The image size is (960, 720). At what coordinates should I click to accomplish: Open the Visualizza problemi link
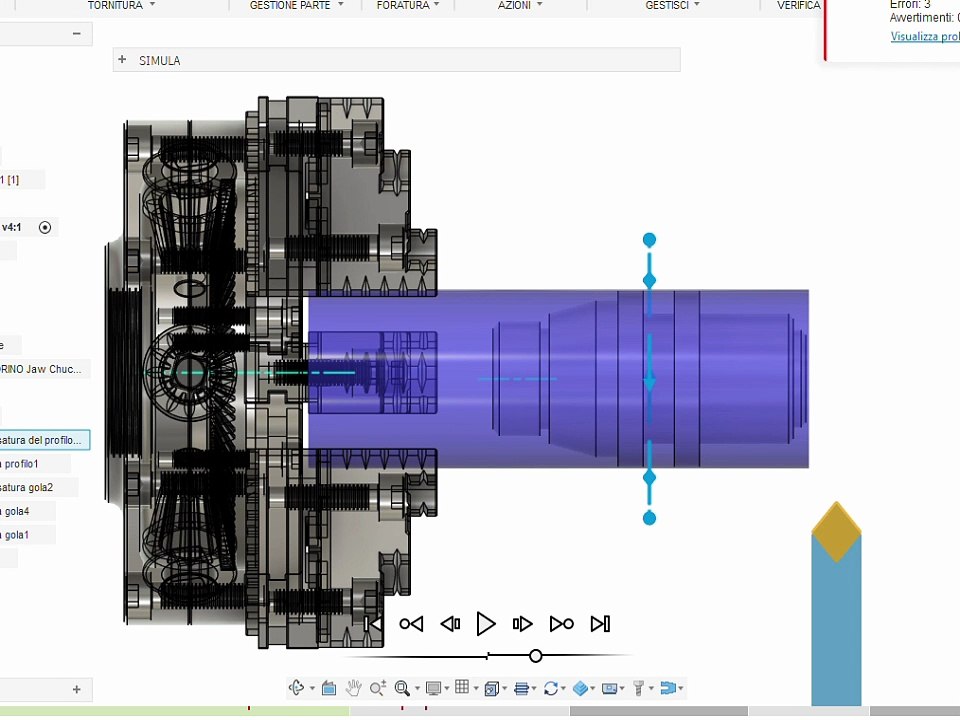(x=925, y=36)
